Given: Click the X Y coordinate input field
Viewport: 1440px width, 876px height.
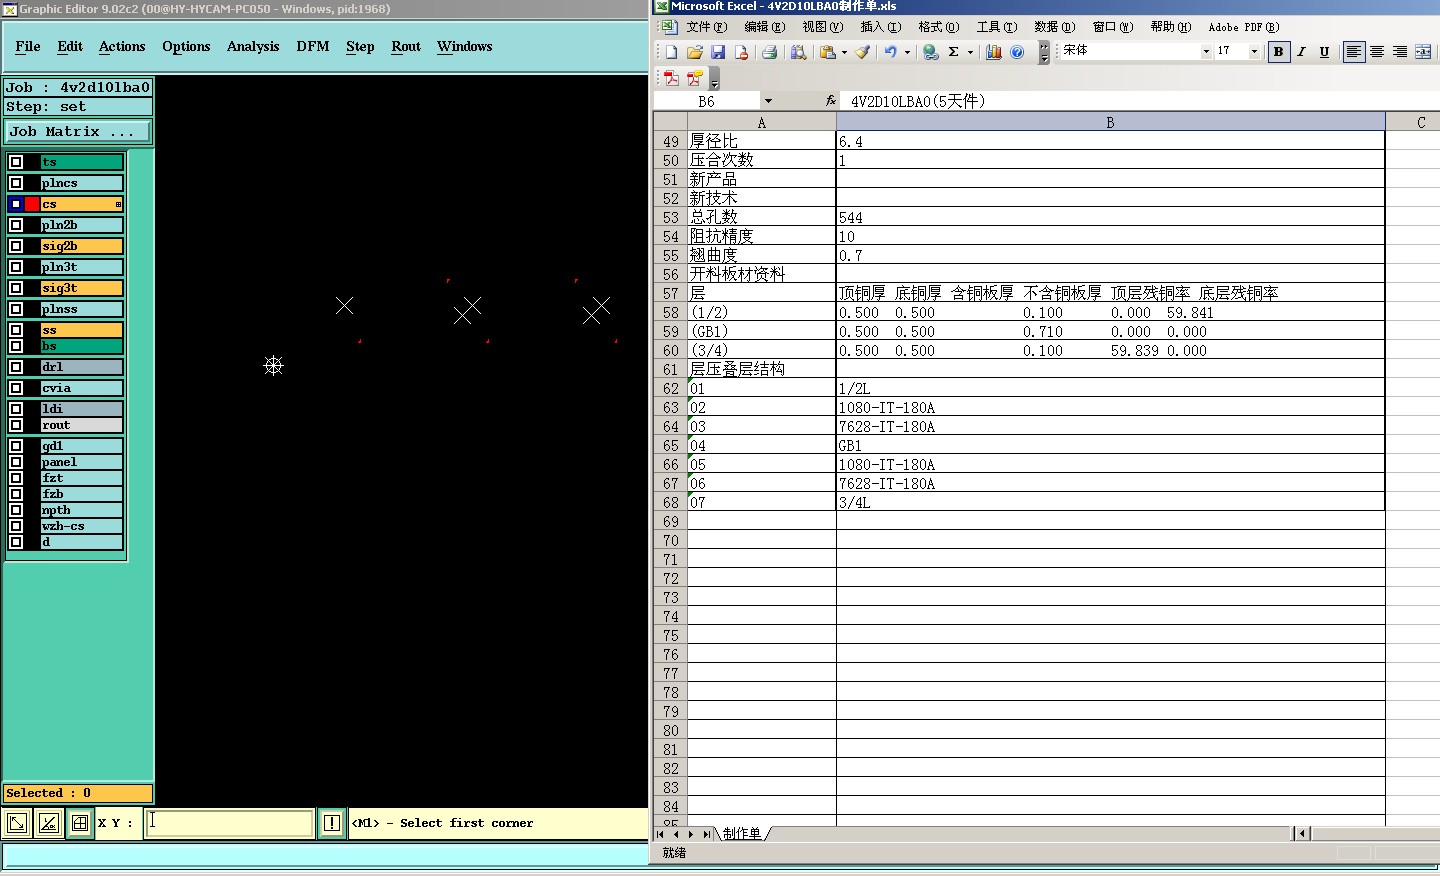Looking at the screenshot, I should 230,823.
